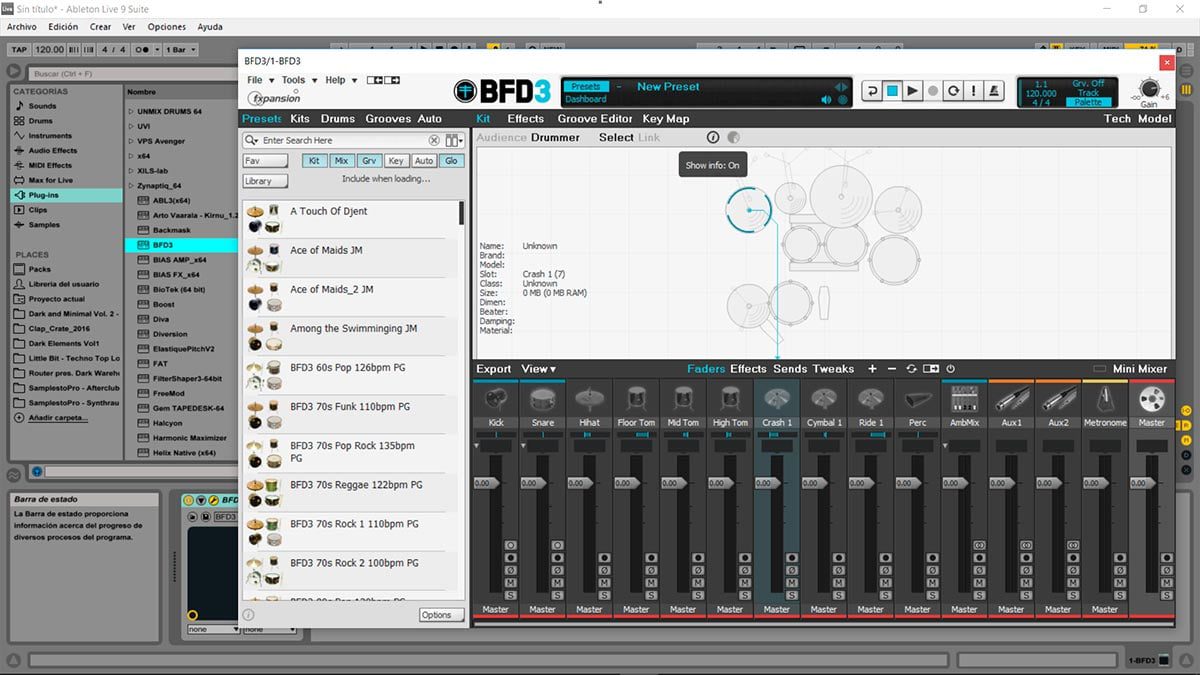Solo the Snare channel

point(557,595)
